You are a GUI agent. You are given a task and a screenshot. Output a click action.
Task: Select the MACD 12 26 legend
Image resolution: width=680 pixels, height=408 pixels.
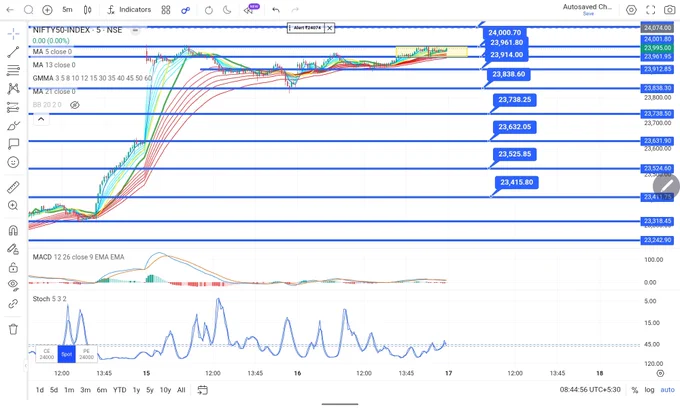[78, 257]
